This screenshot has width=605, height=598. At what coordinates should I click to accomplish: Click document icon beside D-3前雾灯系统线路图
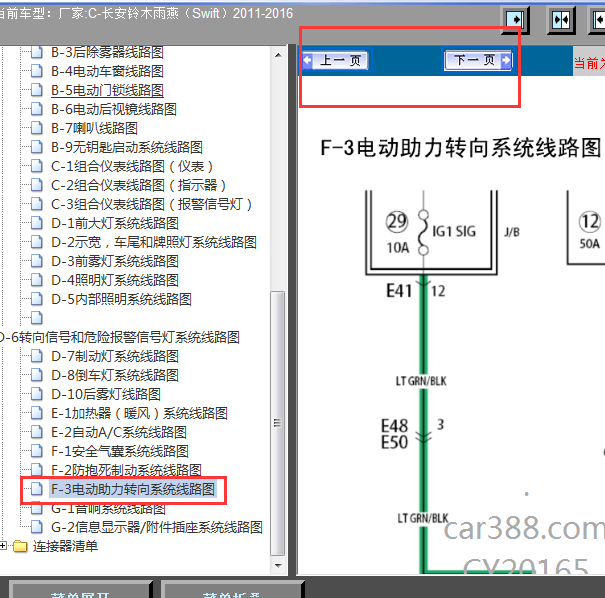click(x=37, y=261)
